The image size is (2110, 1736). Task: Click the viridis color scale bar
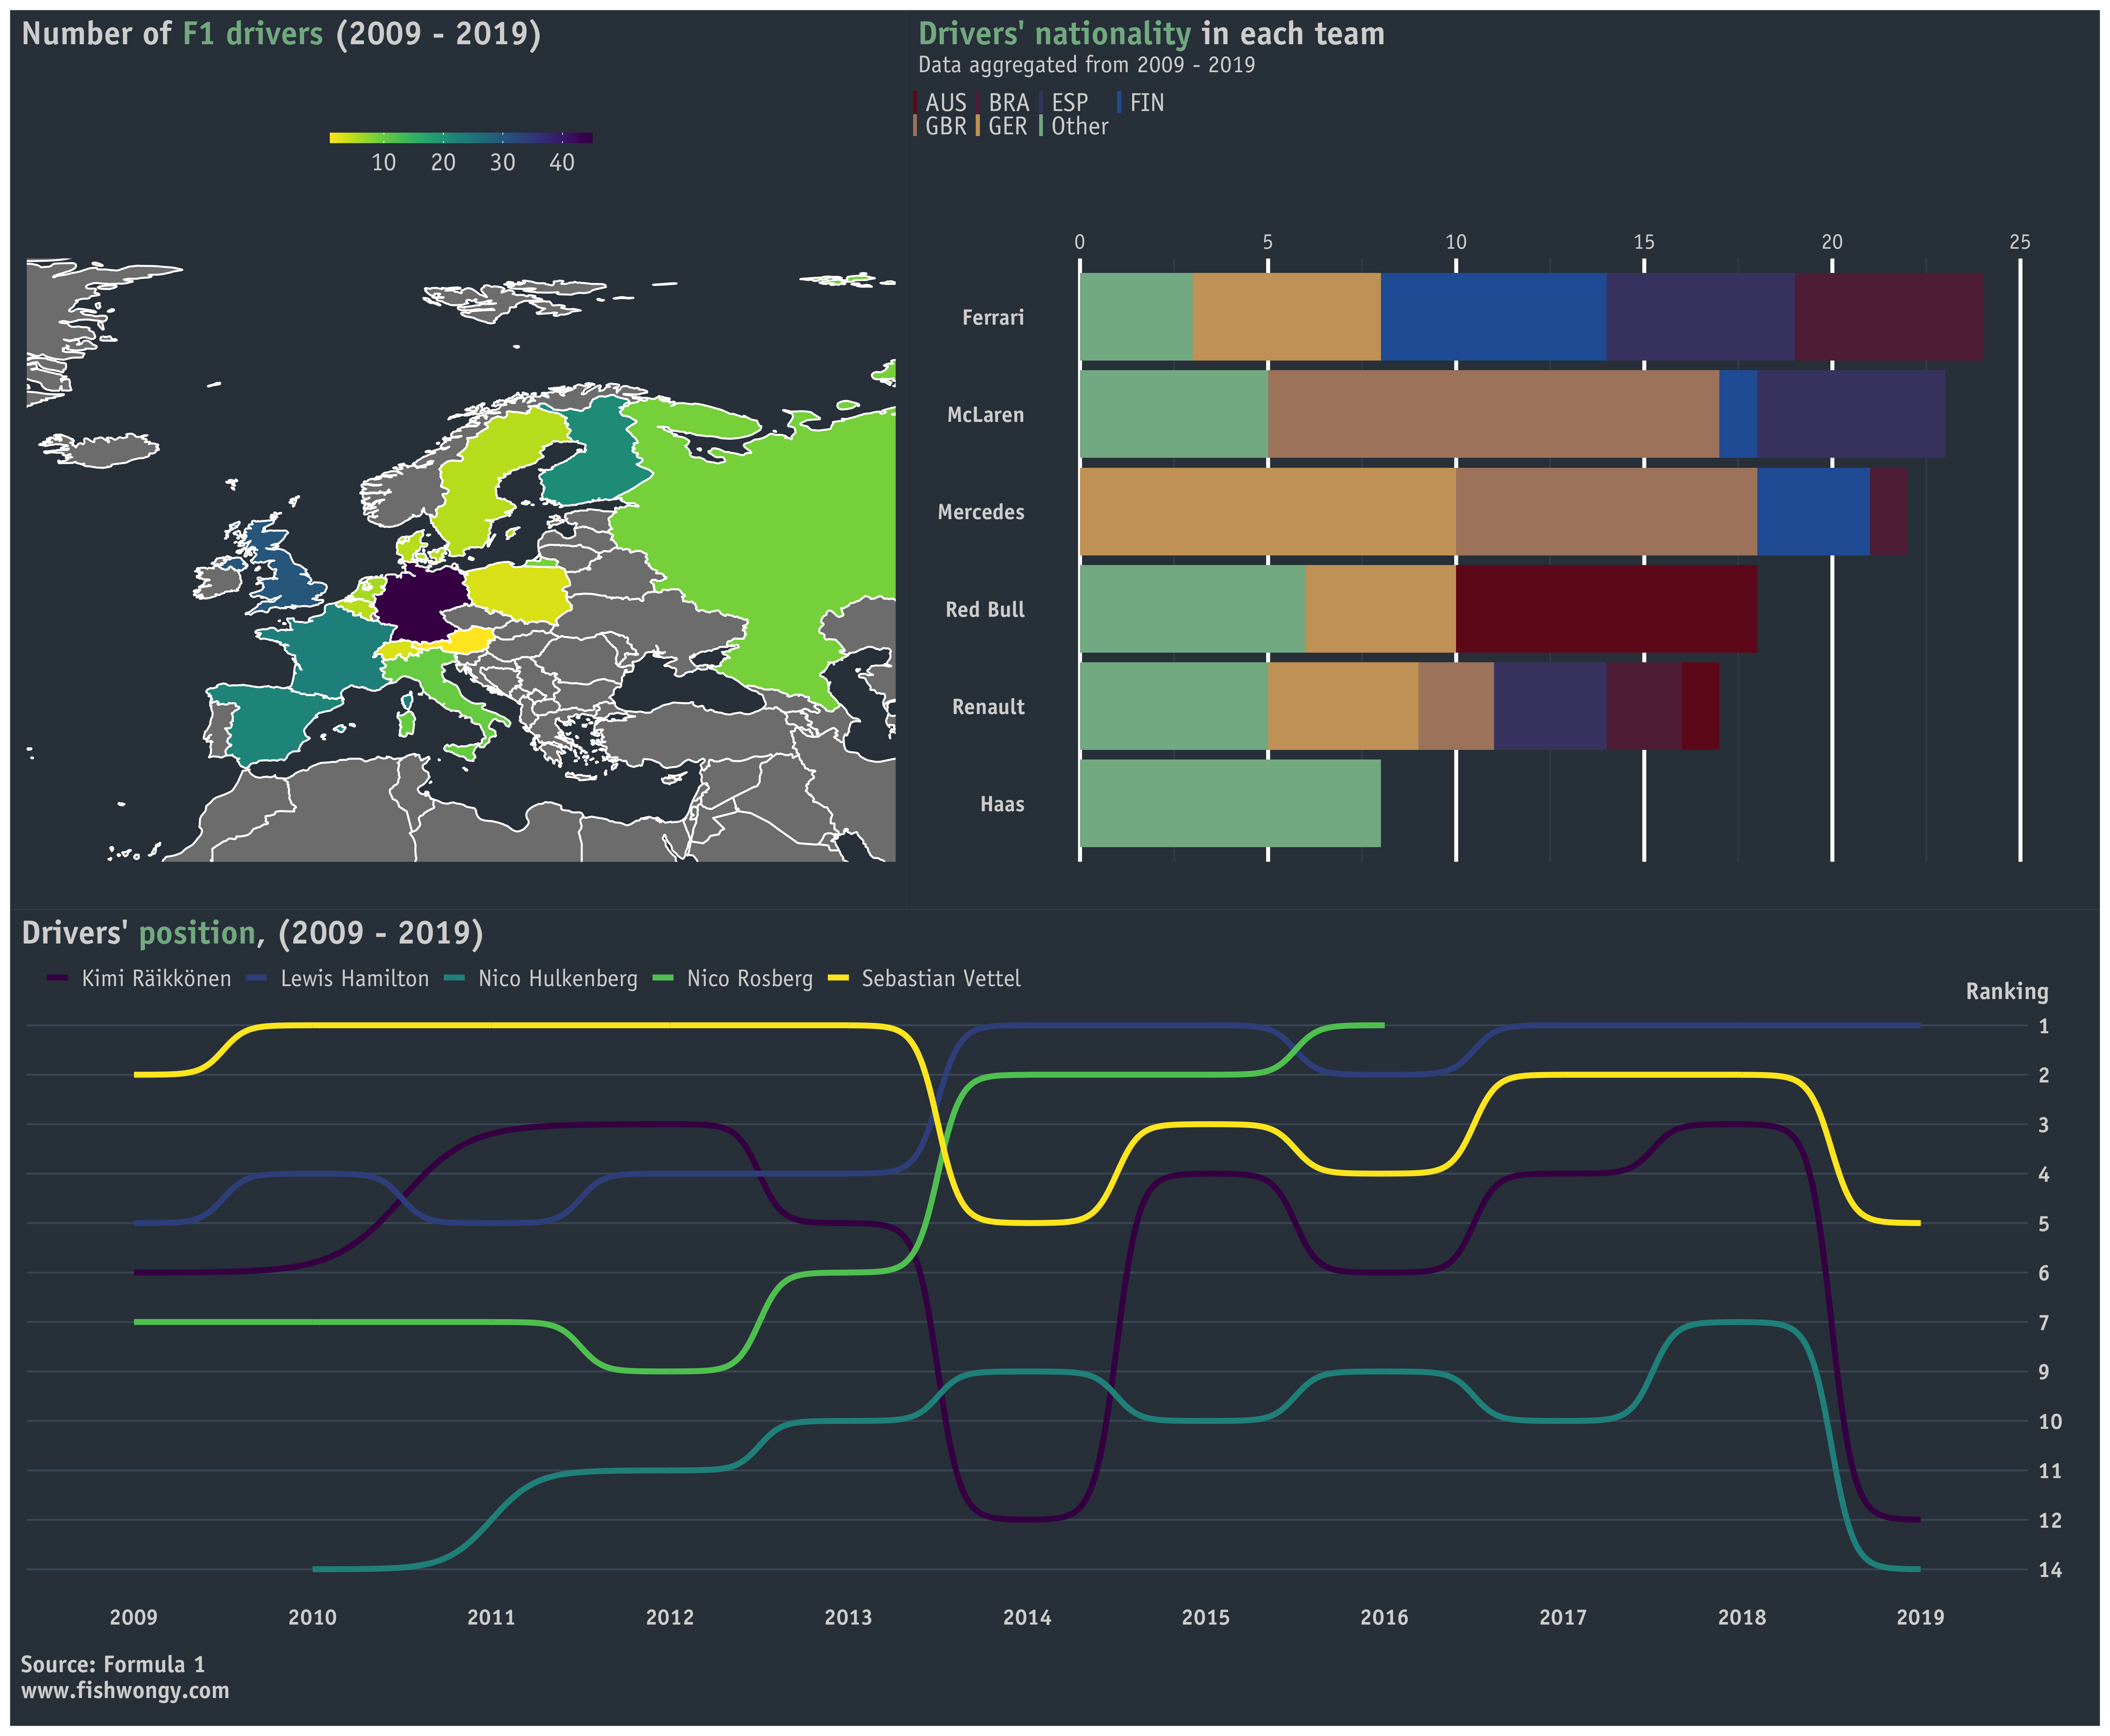pyautogui.click(x=461, y=138)
